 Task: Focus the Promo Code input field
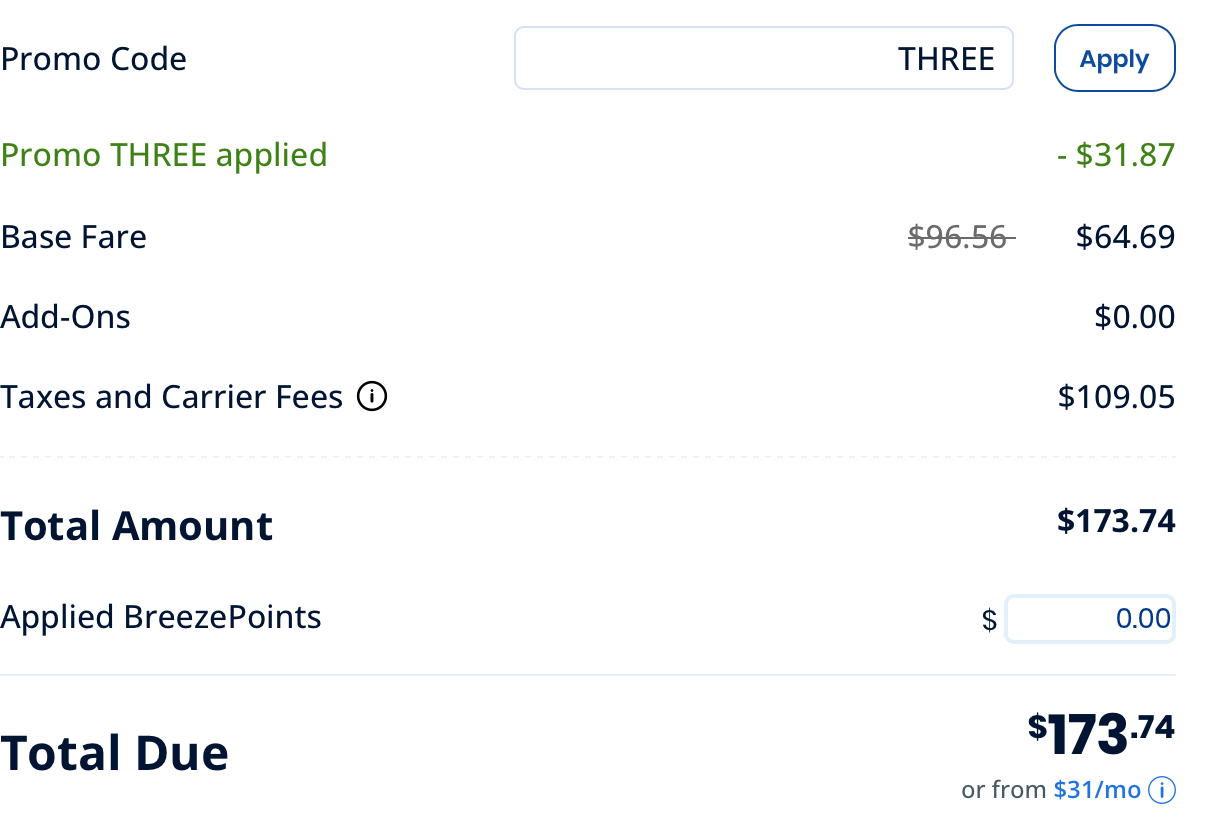pyautogui.click(x=763, y=59)
